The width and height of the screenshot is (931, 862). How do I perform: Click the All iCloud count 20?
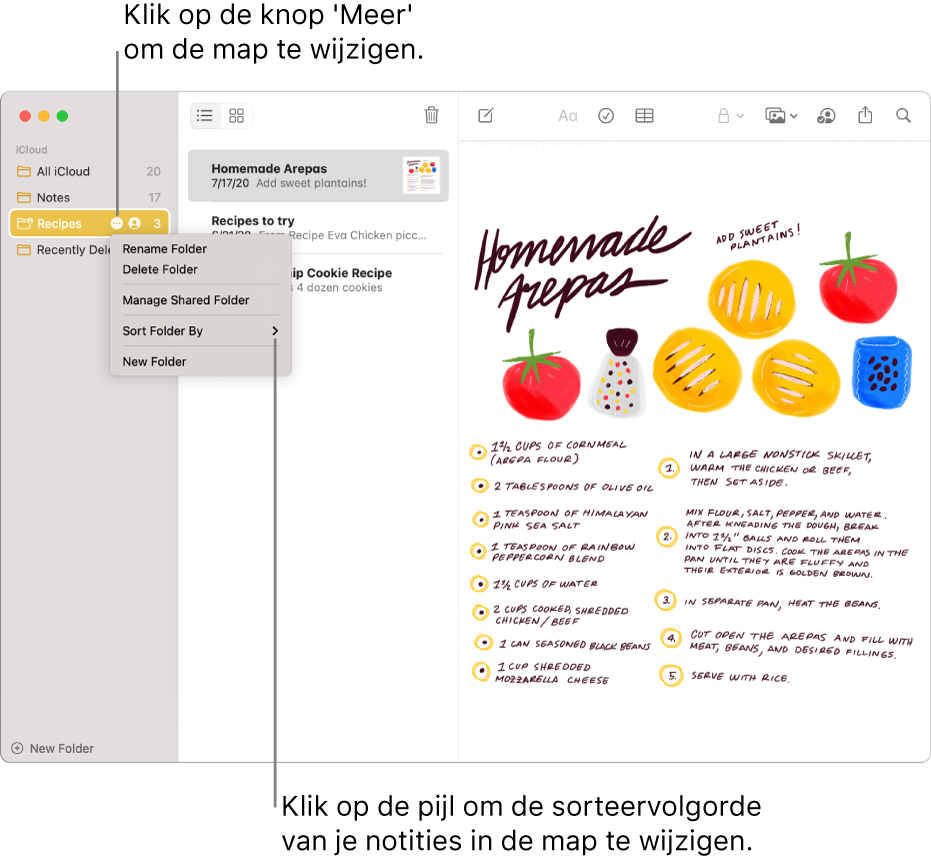(x=154, y=172)
